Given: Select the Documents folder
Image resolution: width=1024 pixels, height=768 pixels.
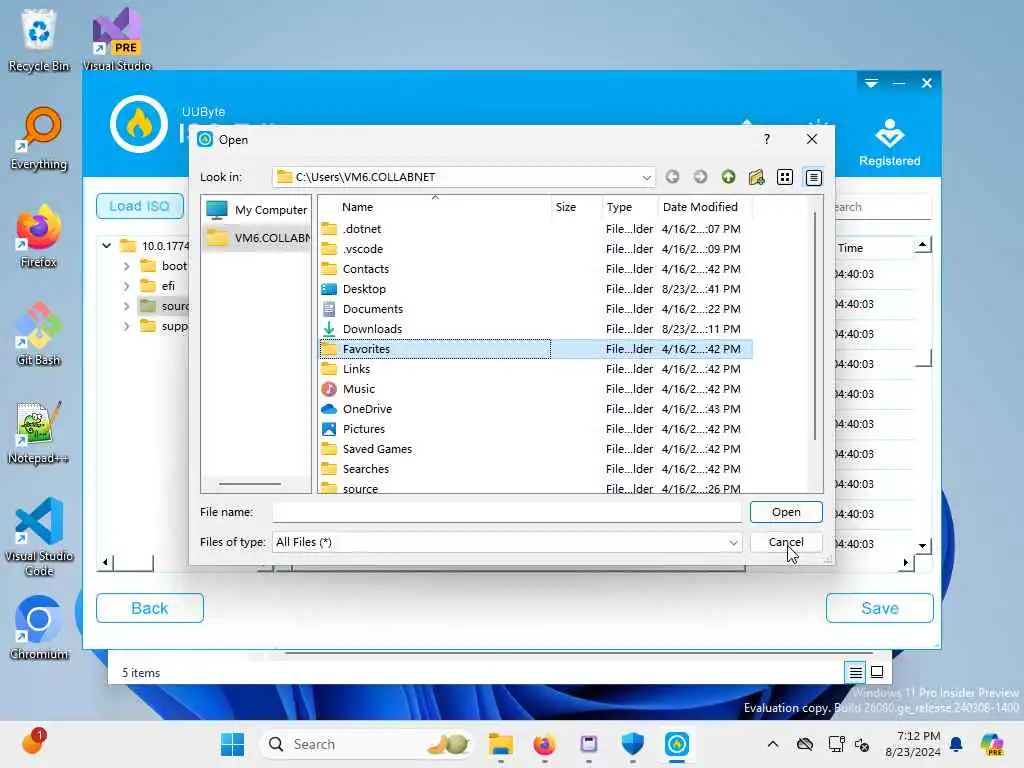Looking at the screenshot, I should click(x=372, y=309).
